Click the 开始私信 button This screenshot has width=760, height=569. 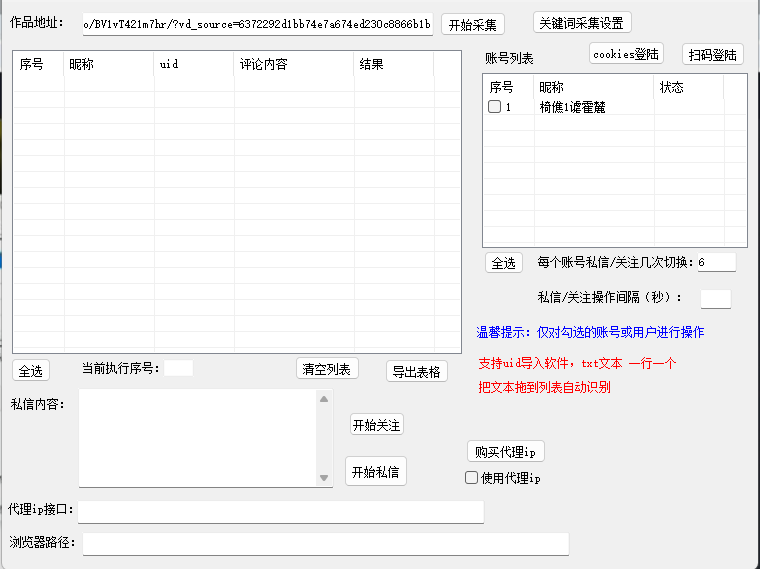pyautogui.click(x=376, y=472)
